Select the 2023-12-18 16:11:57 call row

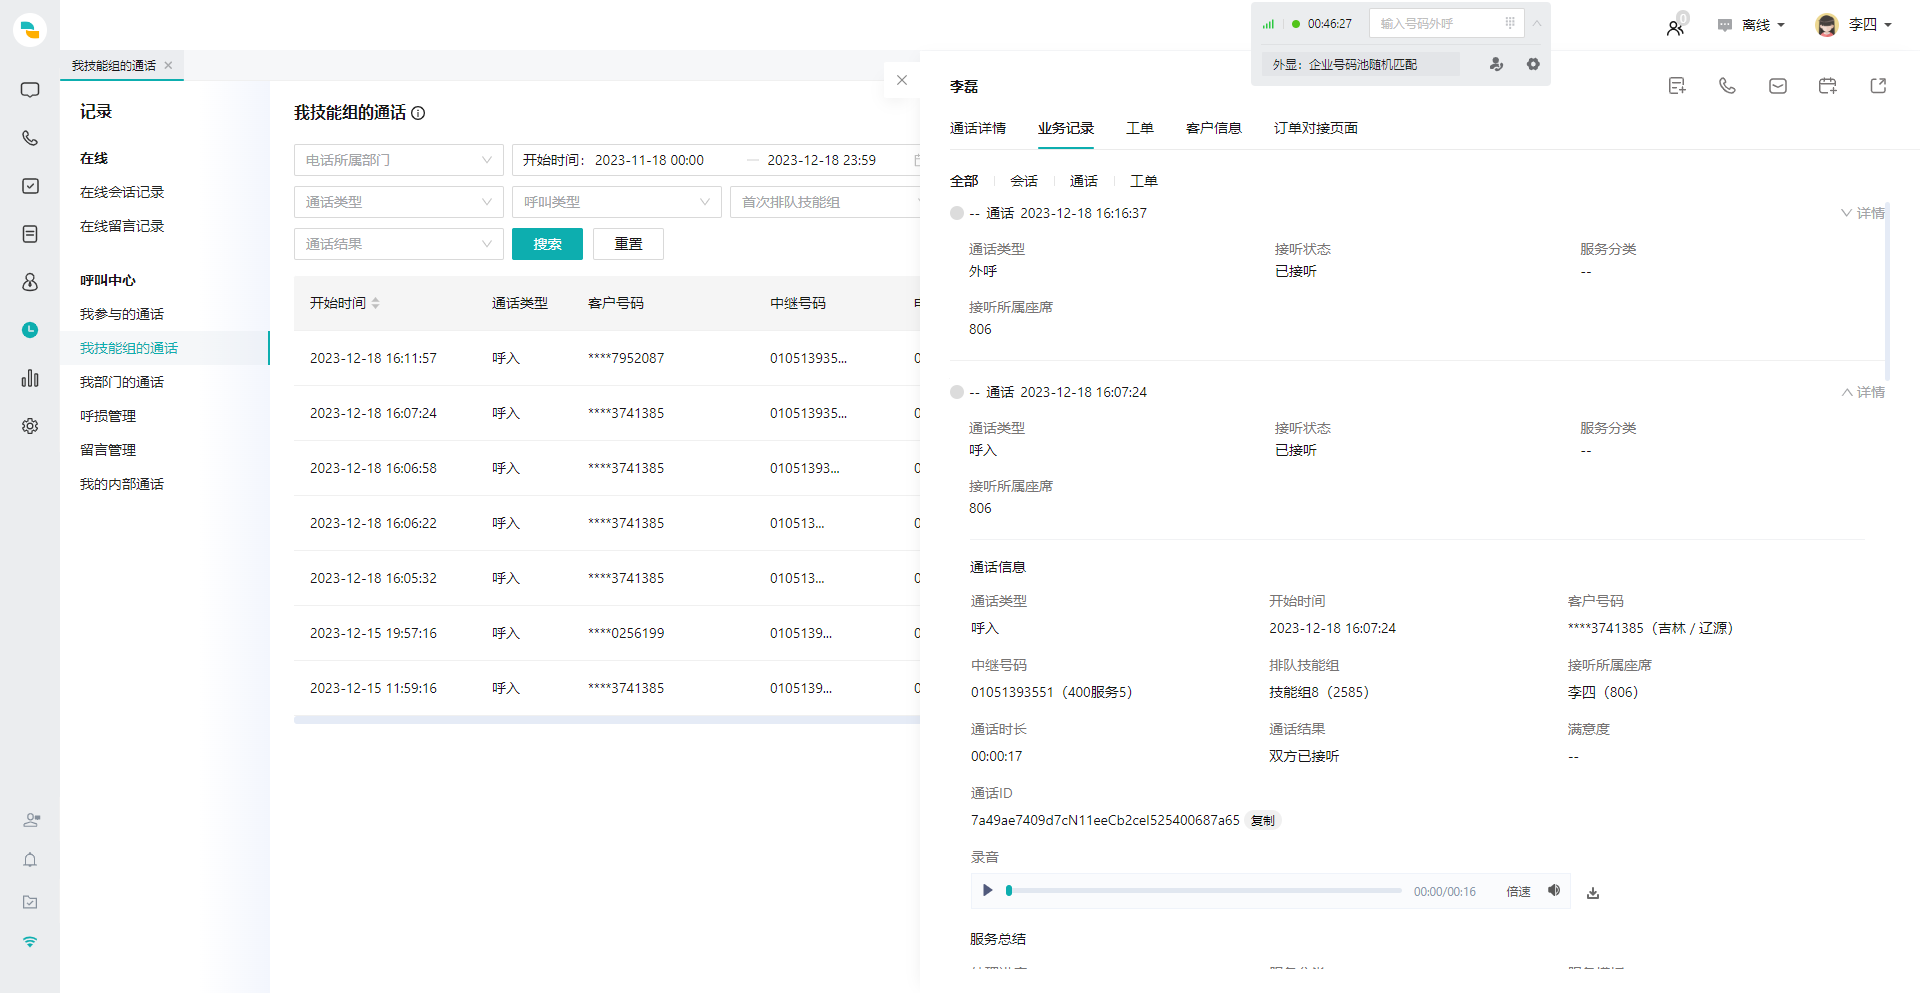(607, 358)
